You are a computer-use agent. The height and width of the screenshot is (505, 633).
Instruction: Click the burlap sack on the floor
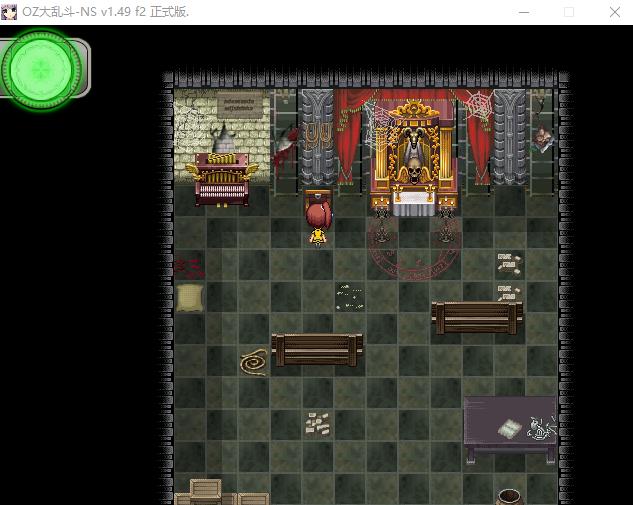tap(190, 298)
